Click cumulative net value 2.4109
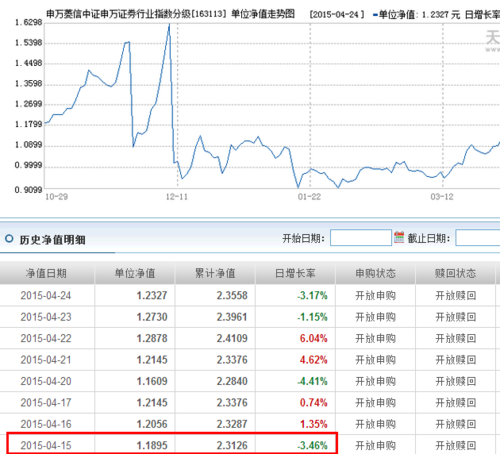This screenshot has height=454, width=500. click(232, 338)
